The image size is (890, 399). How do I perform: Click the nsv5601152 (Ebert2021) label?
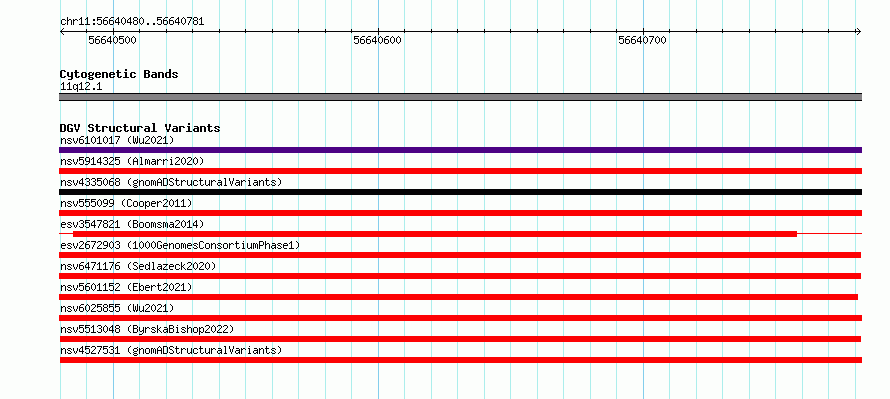tap(126, 287)
